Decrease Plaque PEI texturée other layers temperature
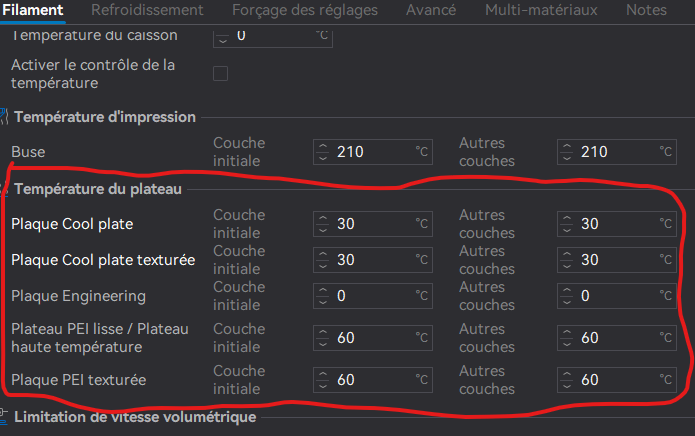This screenshot has height=436, width=695. tap(567, 385)
